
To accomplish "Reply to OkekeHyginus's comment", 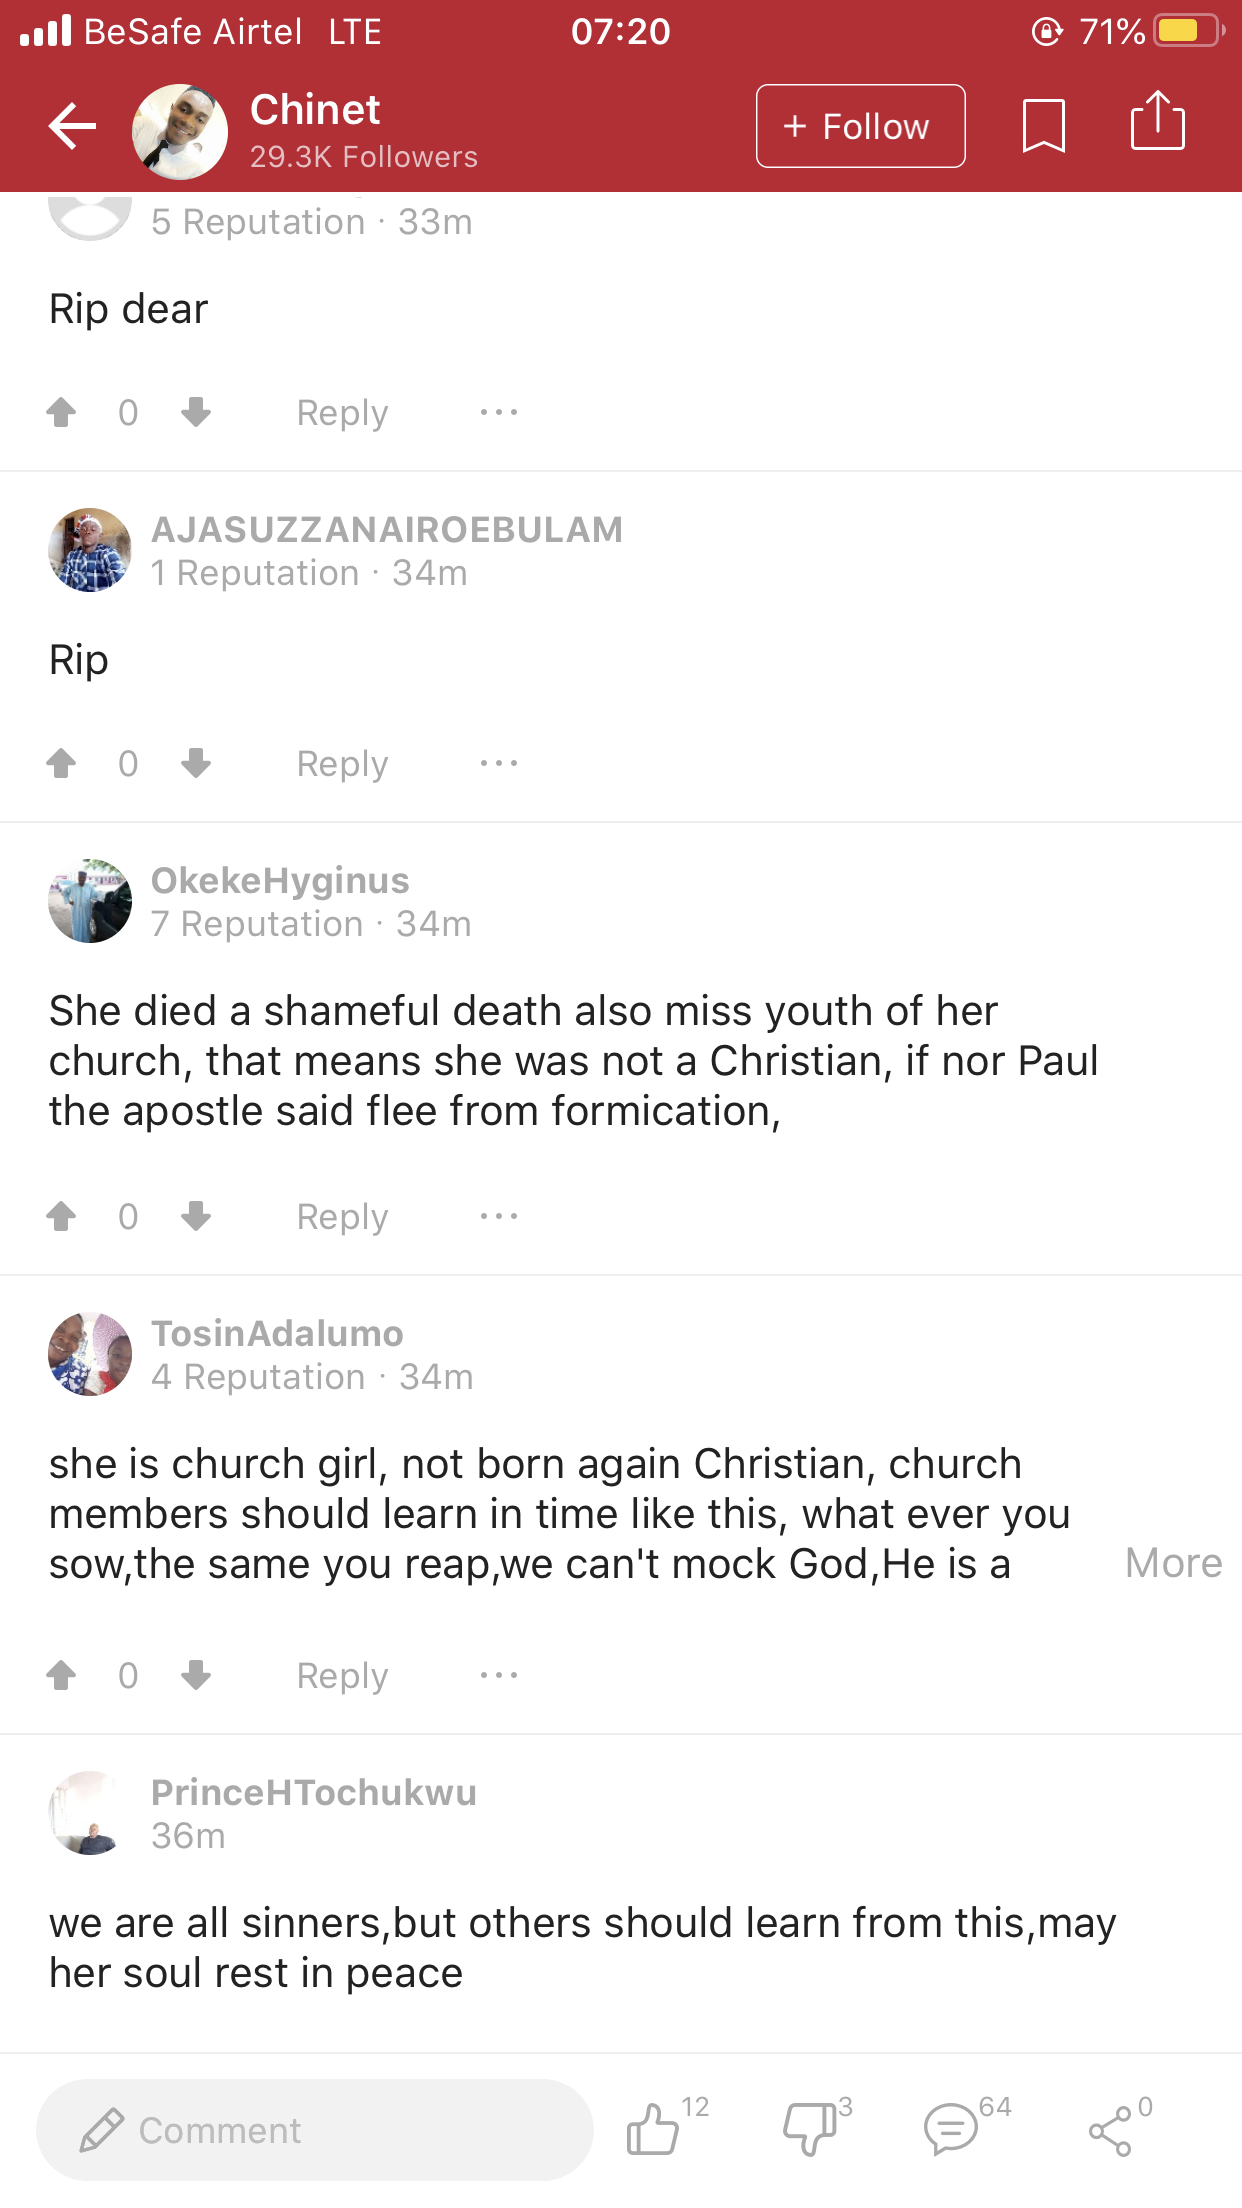I will [342, 1217].
